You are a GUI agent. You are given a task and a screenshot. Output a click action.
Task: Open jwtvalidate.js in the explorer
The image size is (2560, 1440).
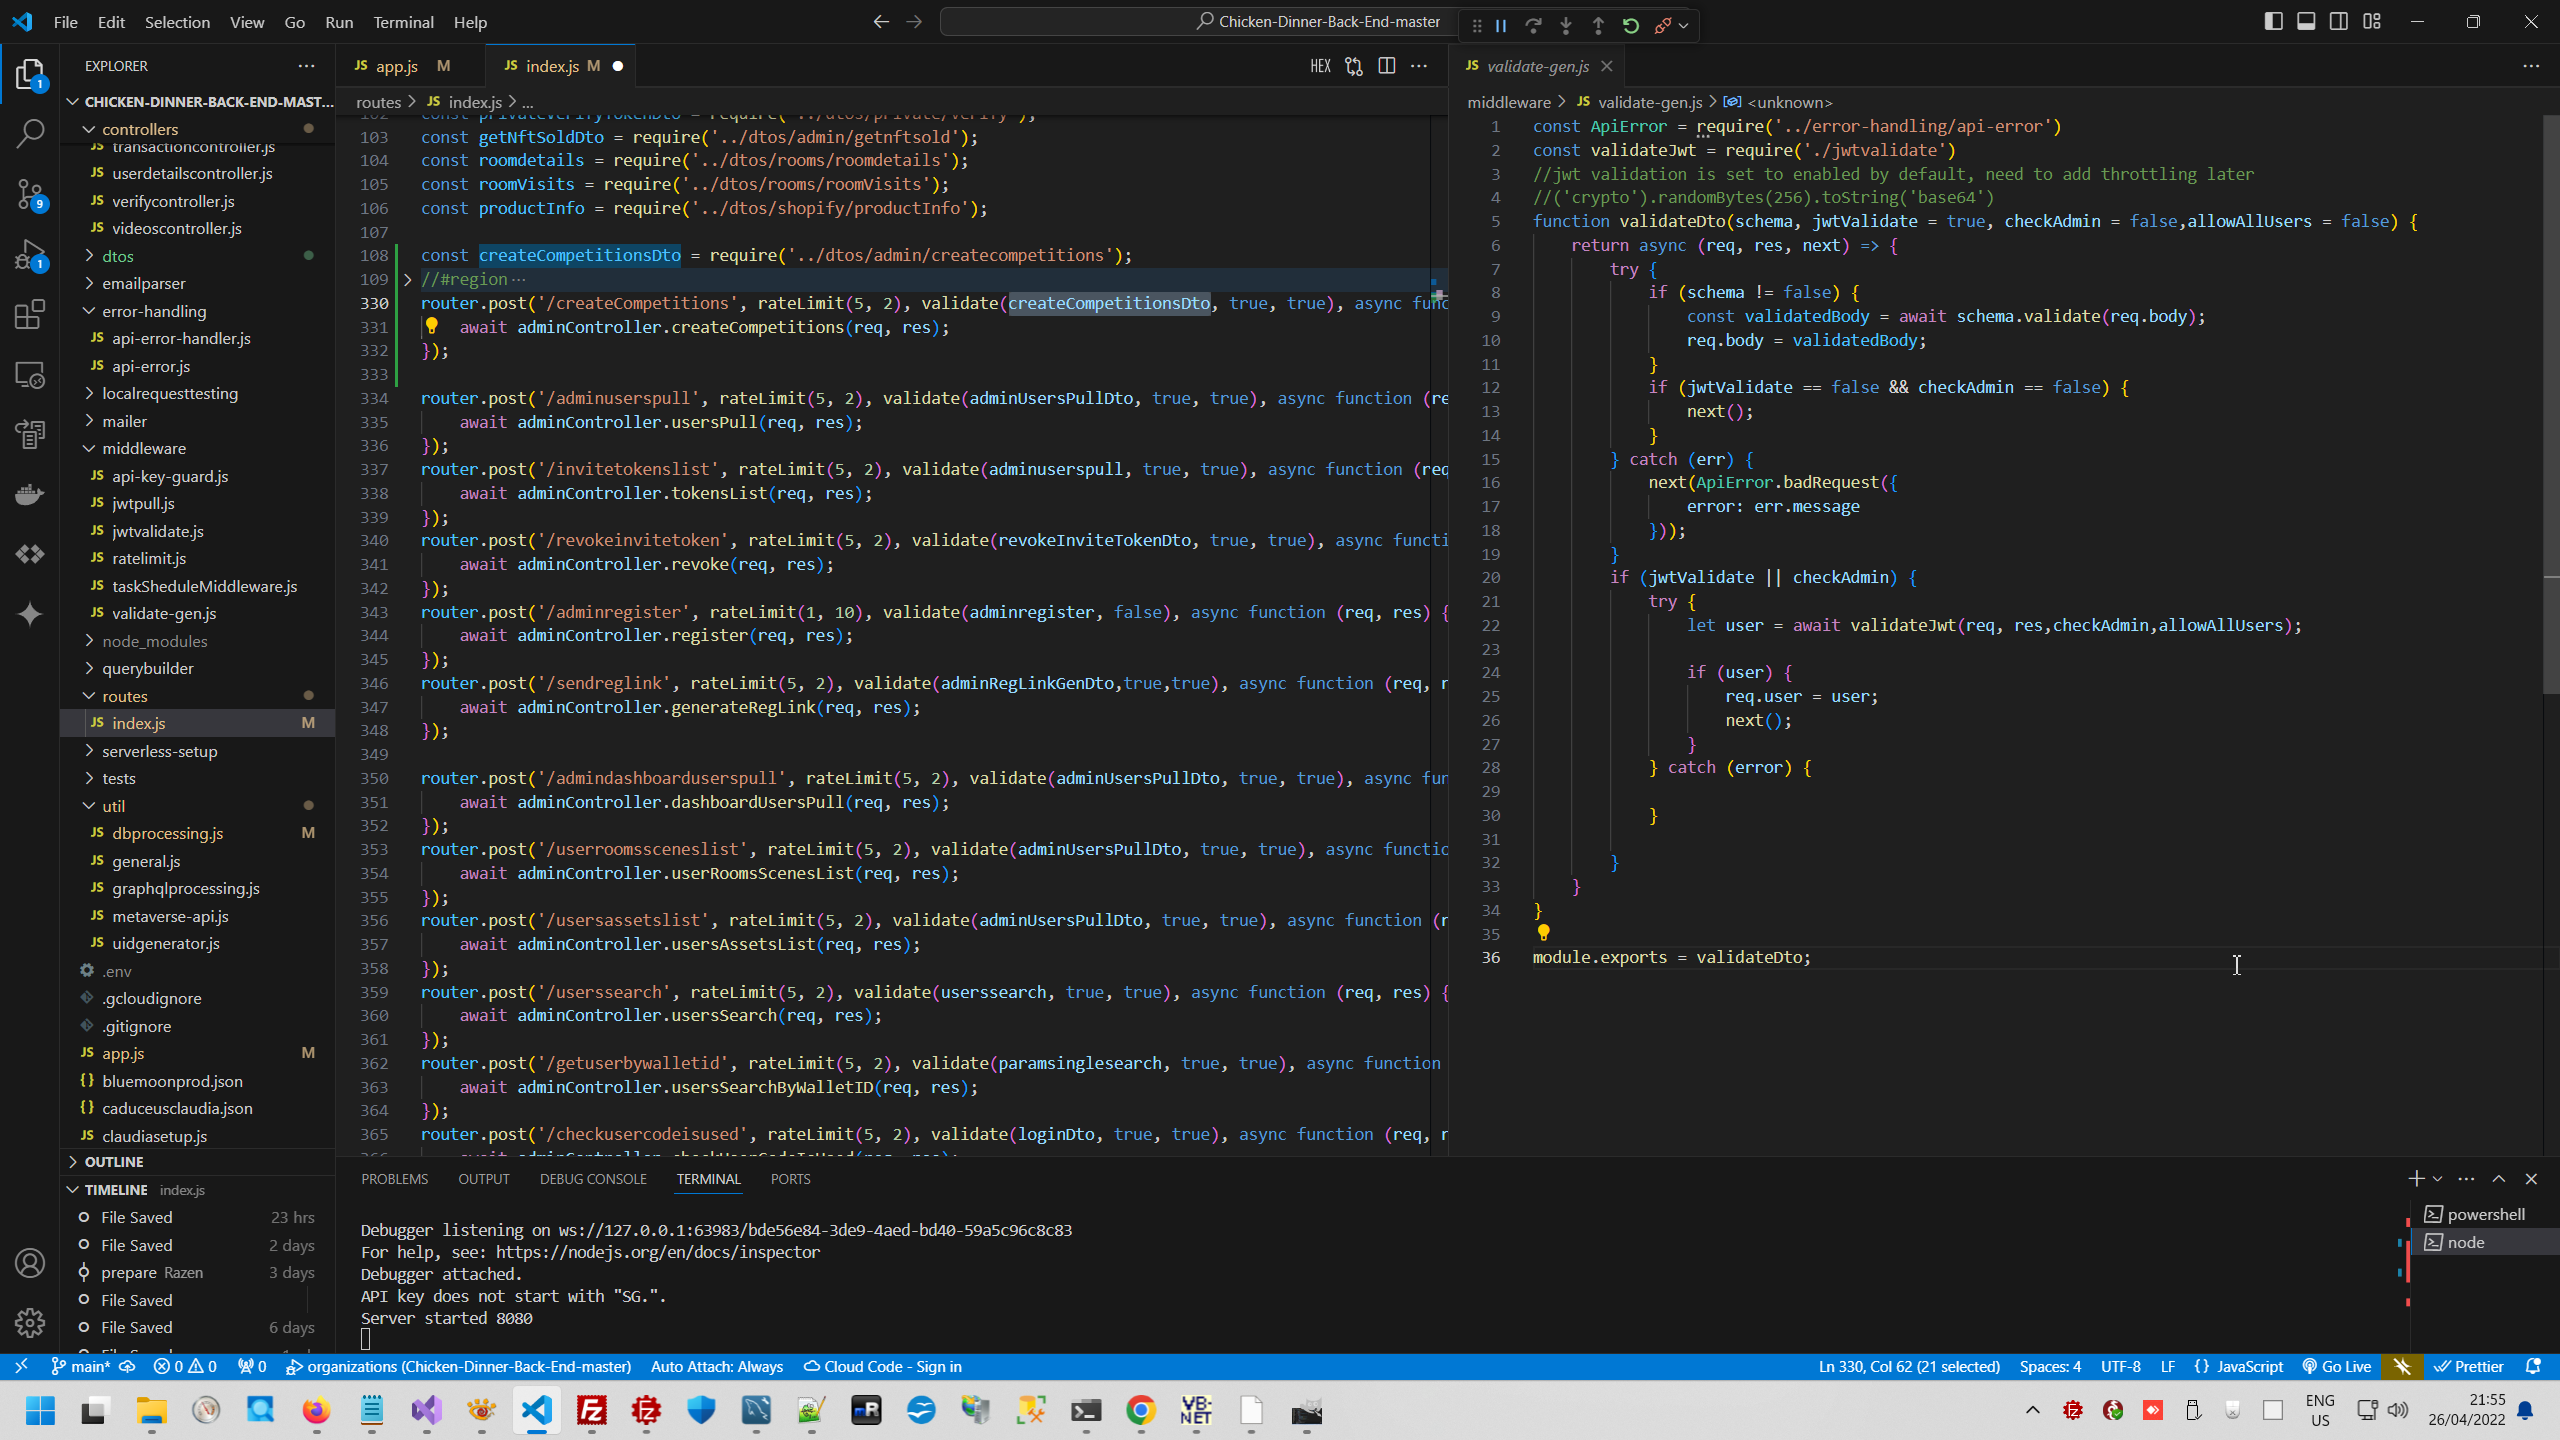[157, 531]
